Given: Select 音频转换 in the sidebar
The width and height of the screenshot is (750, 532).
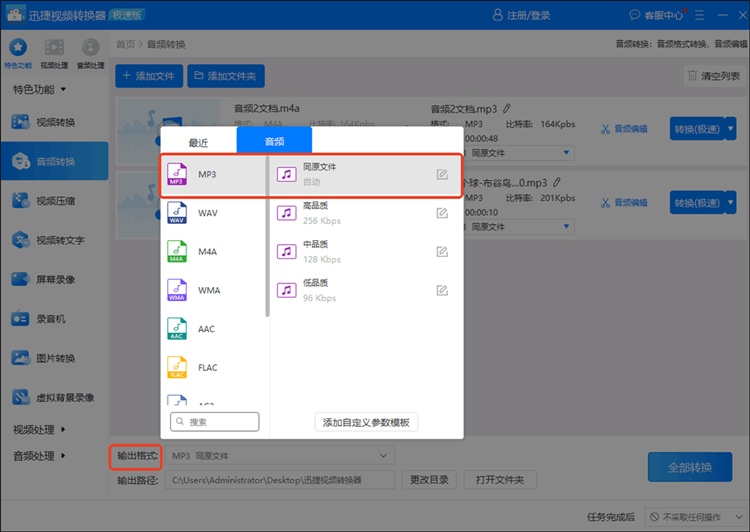Looking at the screenshot, I should (55, 161).
